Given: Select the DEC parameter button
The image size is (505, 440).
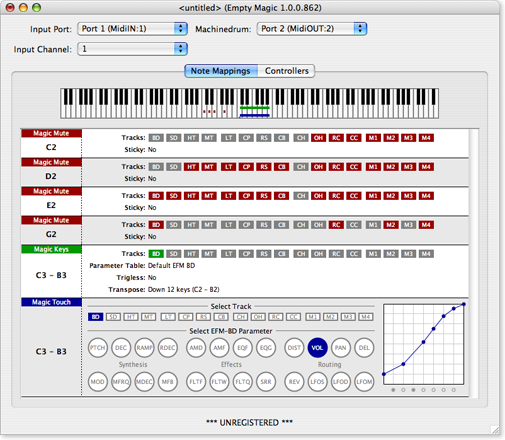Looking at the screenshot, I should tap(121, 348).
